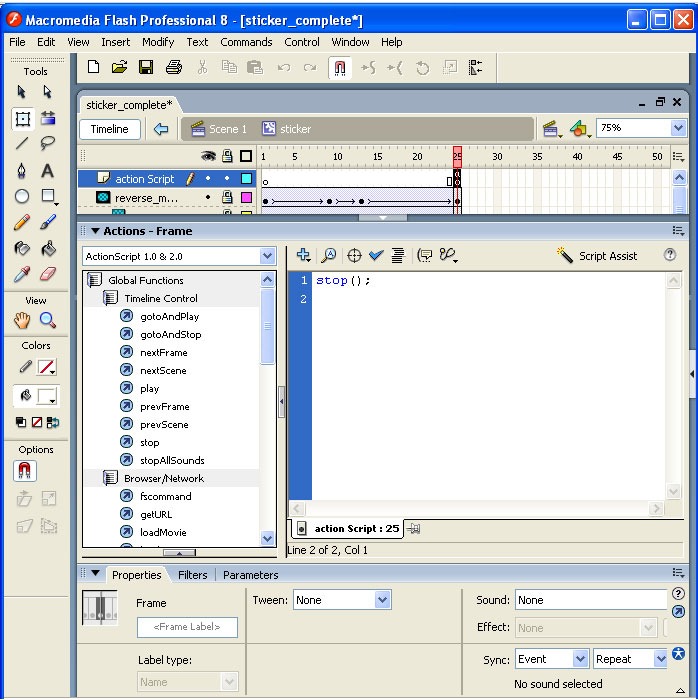Click the Show code hint icon
This screenshot has height=700, width=698.
pyautogui.click(x=424, y=255)
